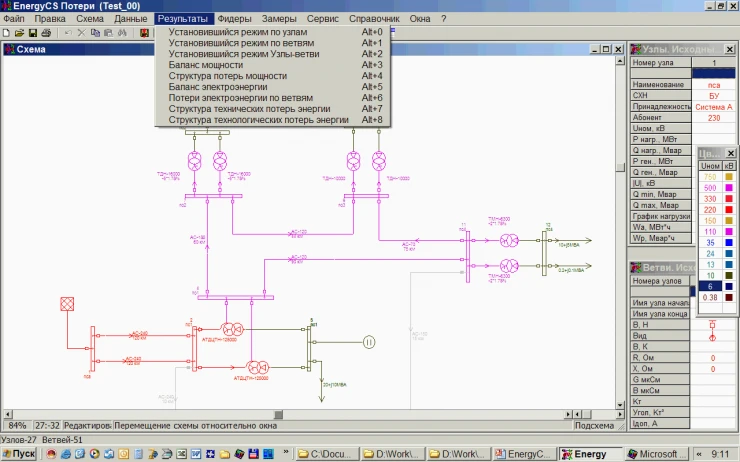Screen dimensions: 740x462
Task: Close the voltage color legend panel
Action: point(730,153)
